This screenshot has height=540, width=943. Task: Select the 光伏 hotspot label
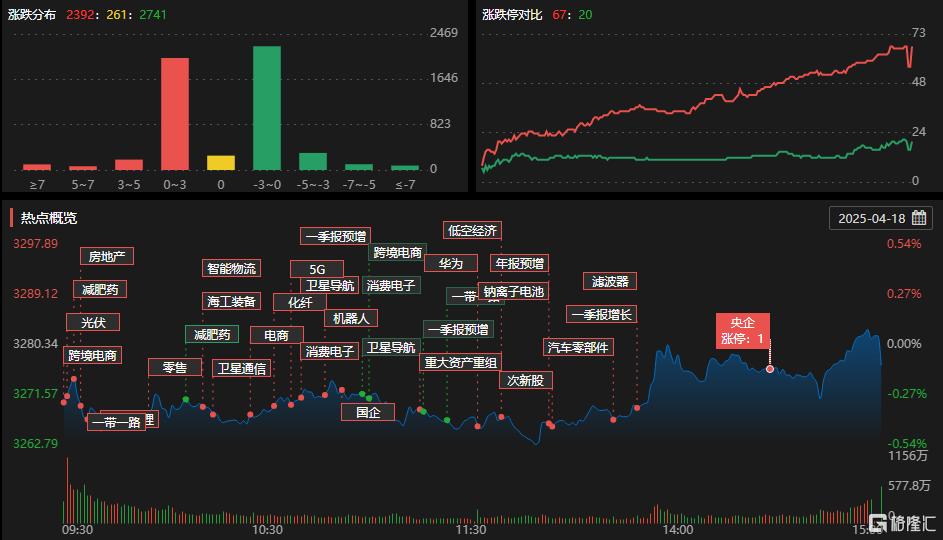pyautogui.click(x=93, y=322)
